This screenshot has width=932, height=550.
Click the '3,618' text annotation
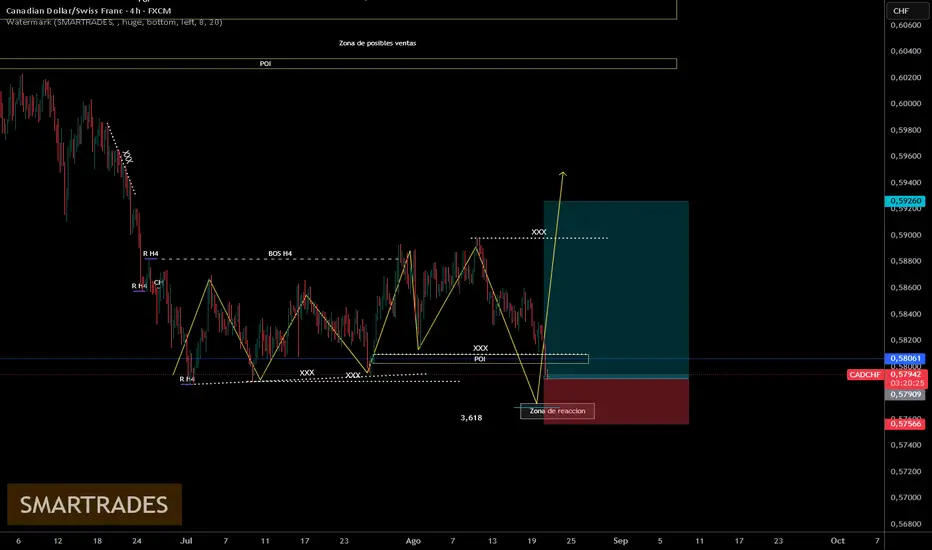(x=471, y=418)
